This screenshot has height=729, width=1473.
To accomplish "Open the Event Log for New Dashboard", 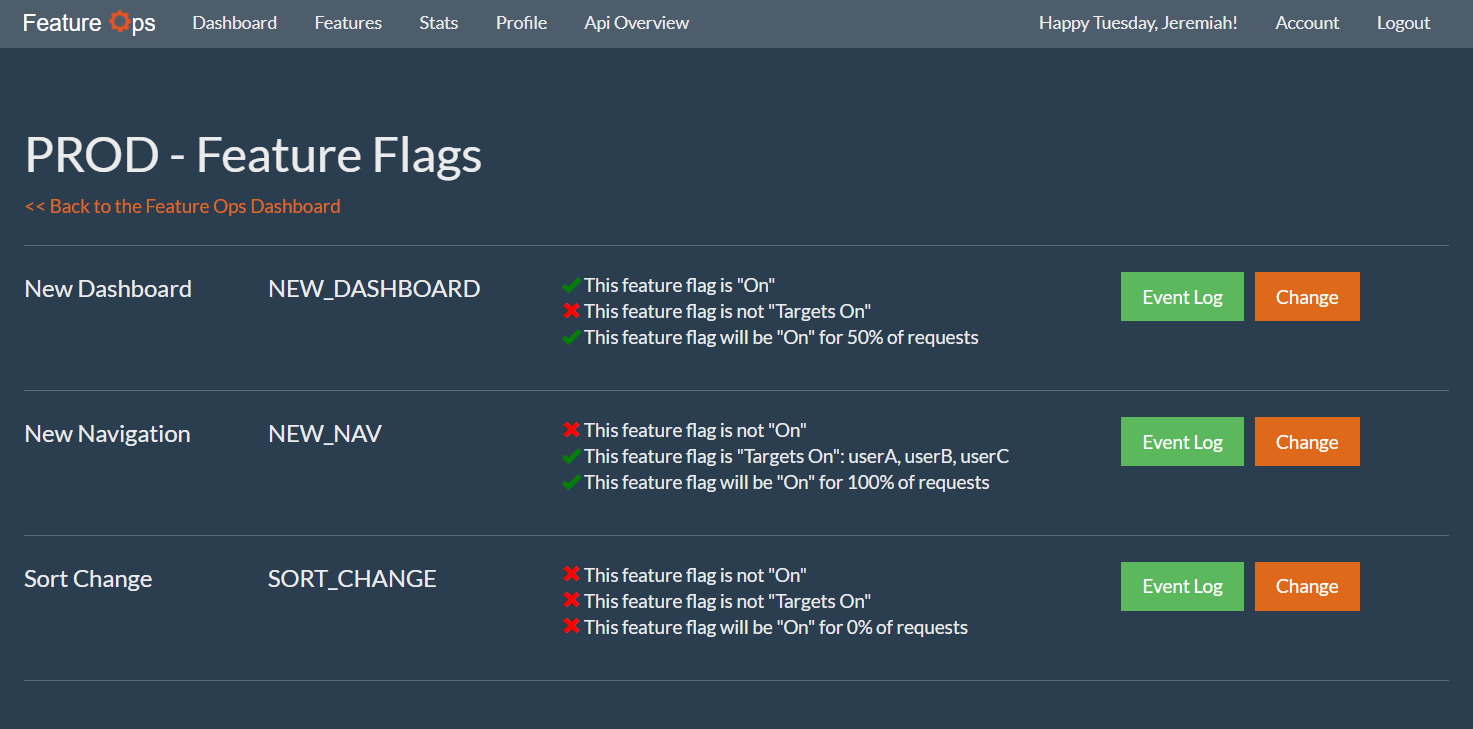I will pos(1182,296).
